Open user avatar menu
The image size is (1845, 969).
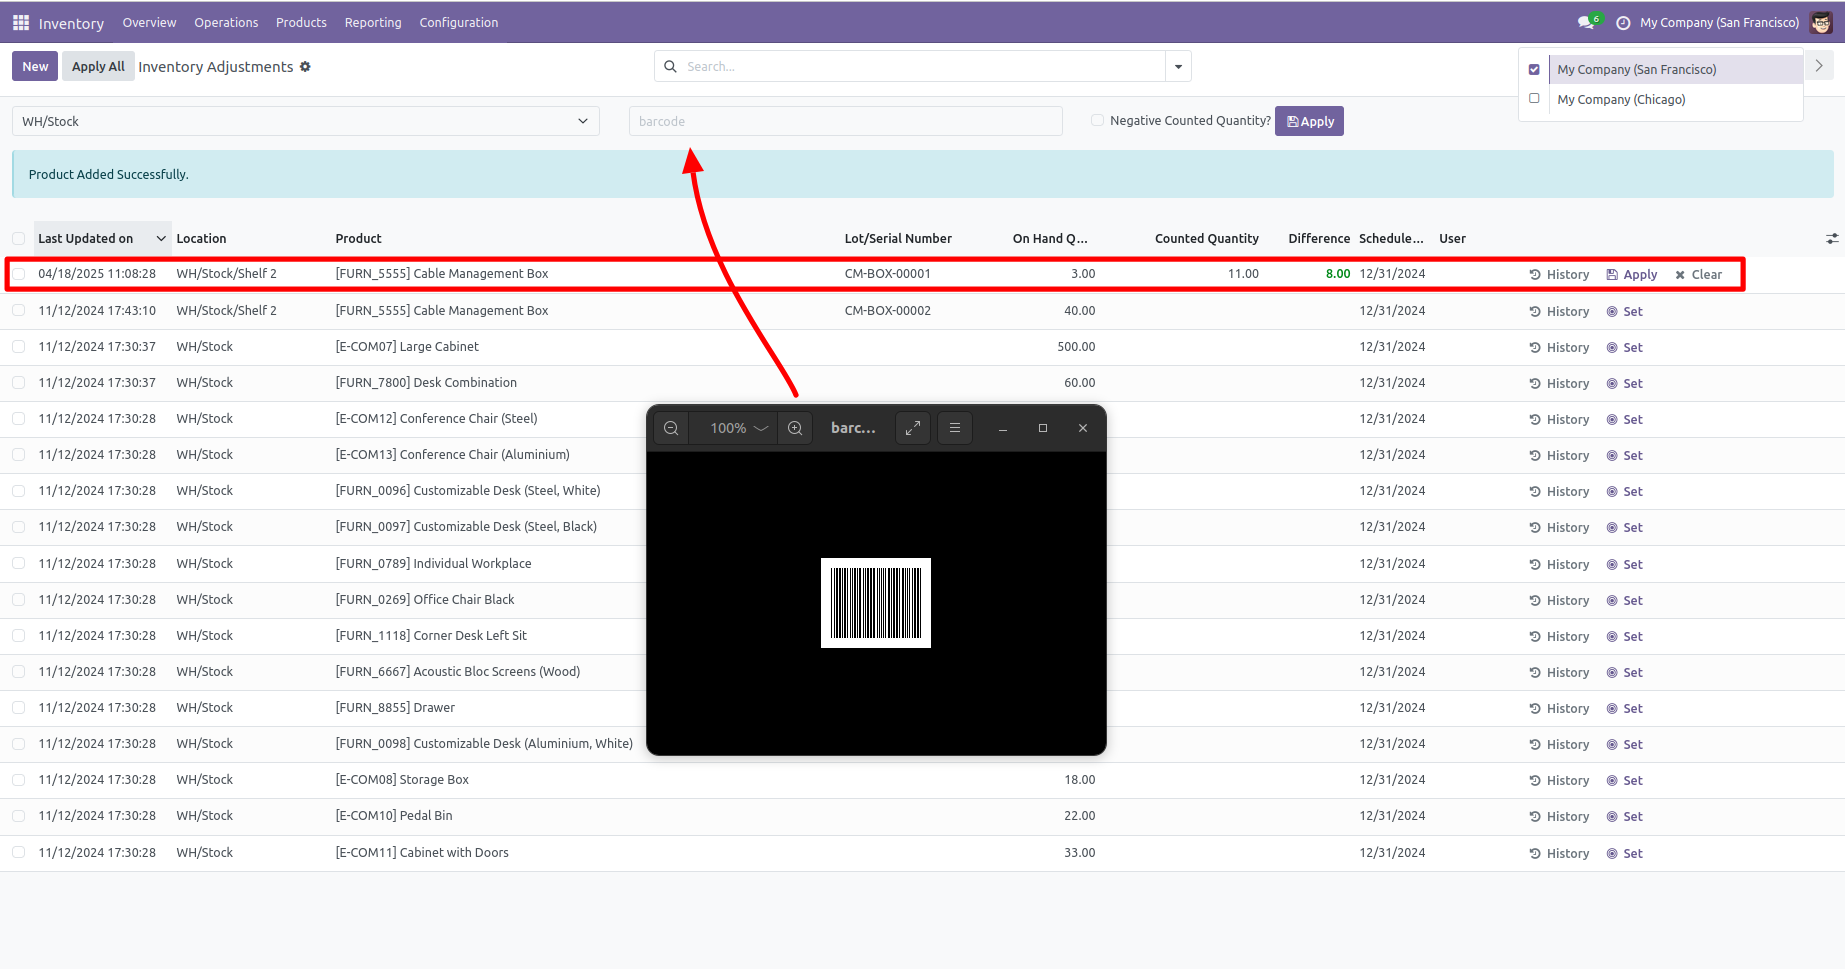tap(1821, 22)
